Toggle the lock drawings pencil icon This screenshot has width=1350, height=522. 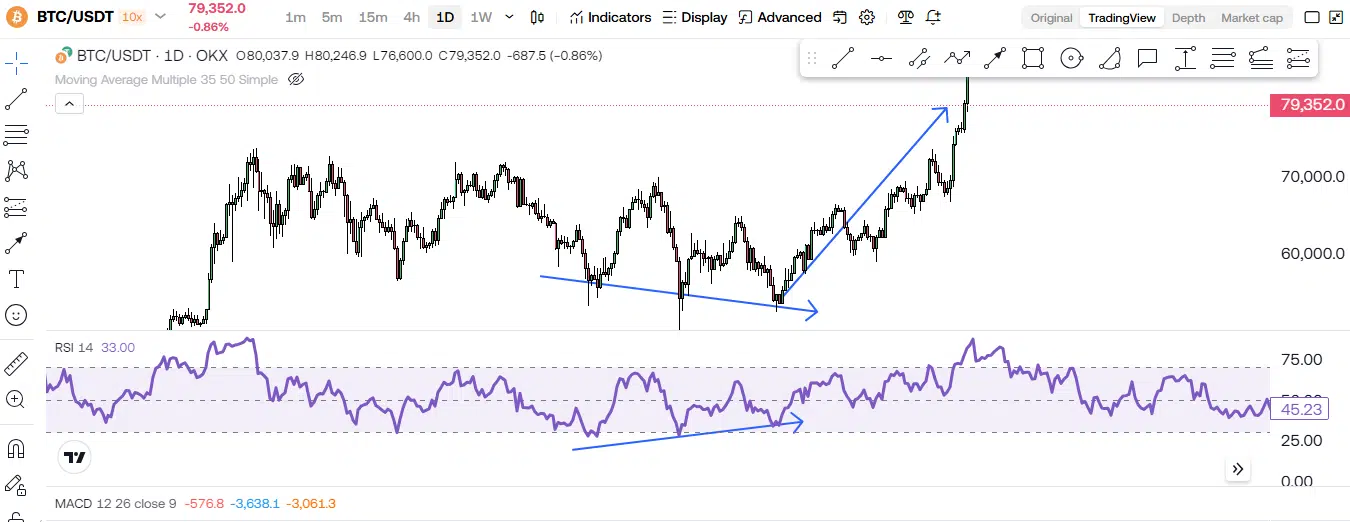coord(16,486)
